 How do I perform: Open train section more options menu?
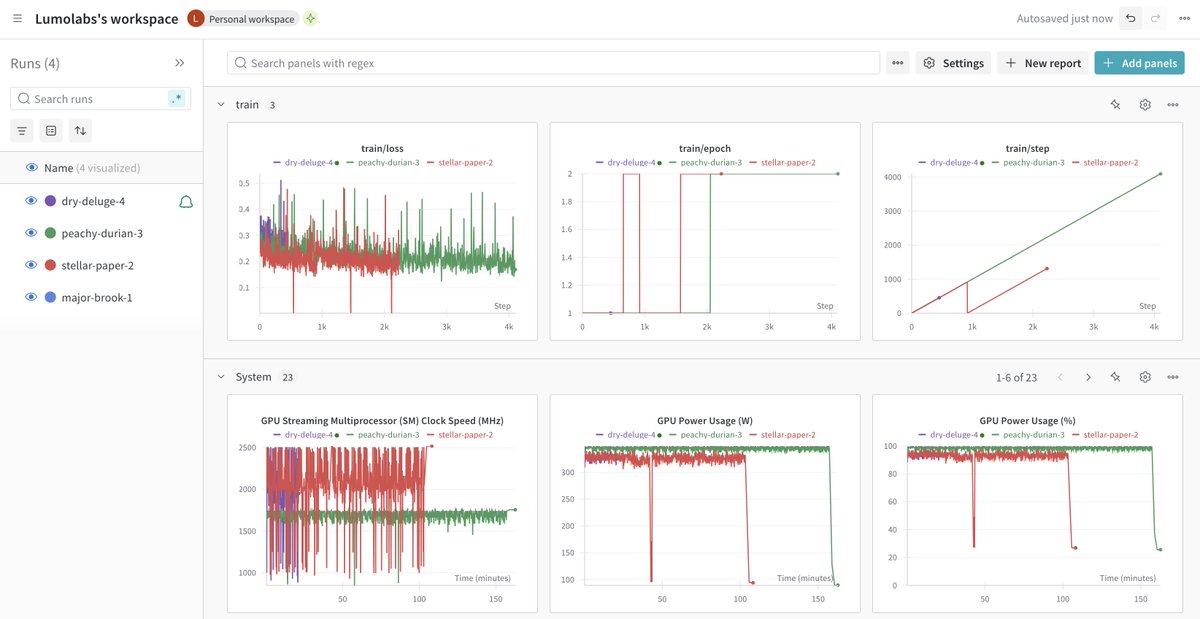tap(1173, 104)
